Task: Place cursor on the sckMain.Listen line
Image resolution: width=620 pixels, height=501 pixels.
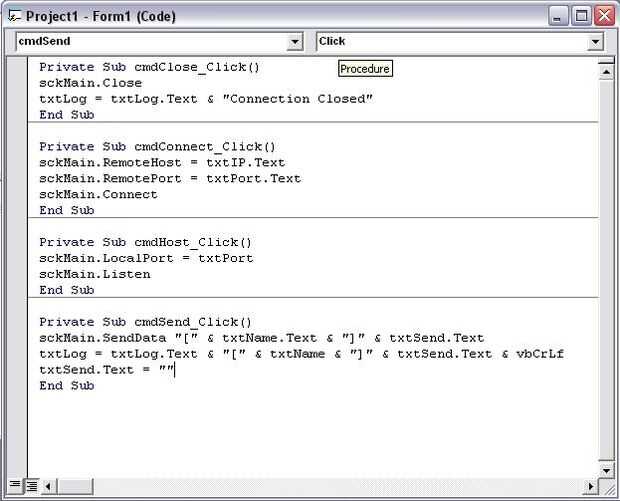Action: tap(95, 274)
